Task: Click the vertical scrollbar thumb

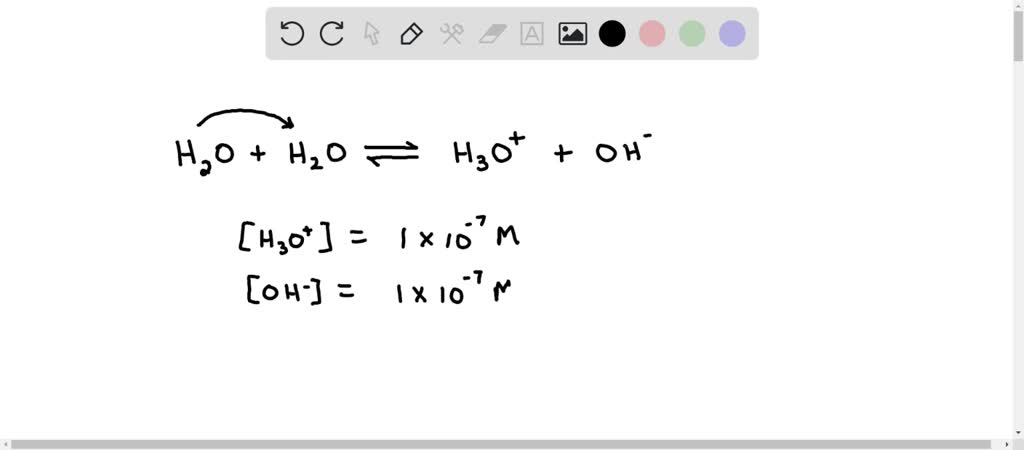Action: click(x=1018, y=36)
